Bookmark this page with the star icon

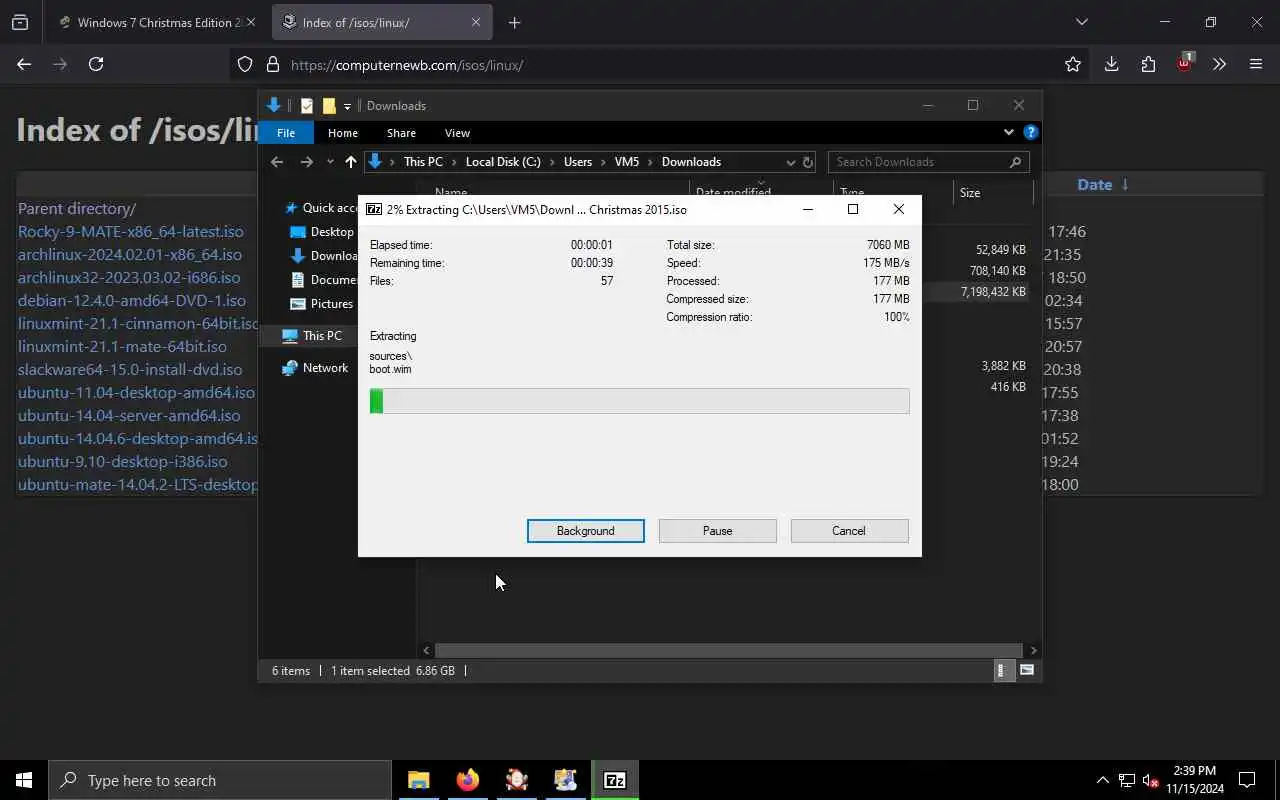pos(1073,65)
